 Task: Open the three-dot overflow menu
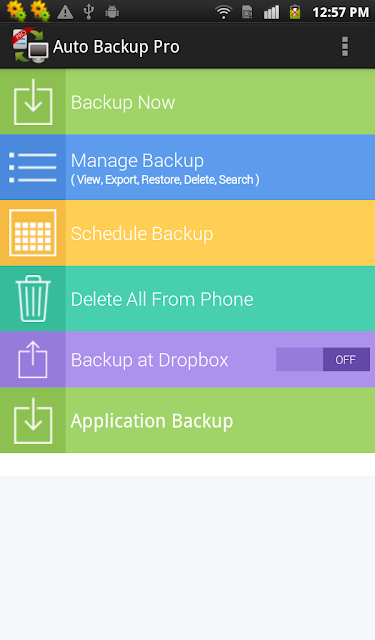coord(345,46)
